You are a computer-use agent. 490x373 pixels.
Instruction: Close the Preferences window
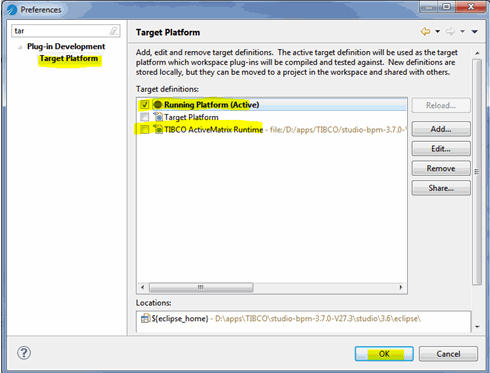[471, 6]
